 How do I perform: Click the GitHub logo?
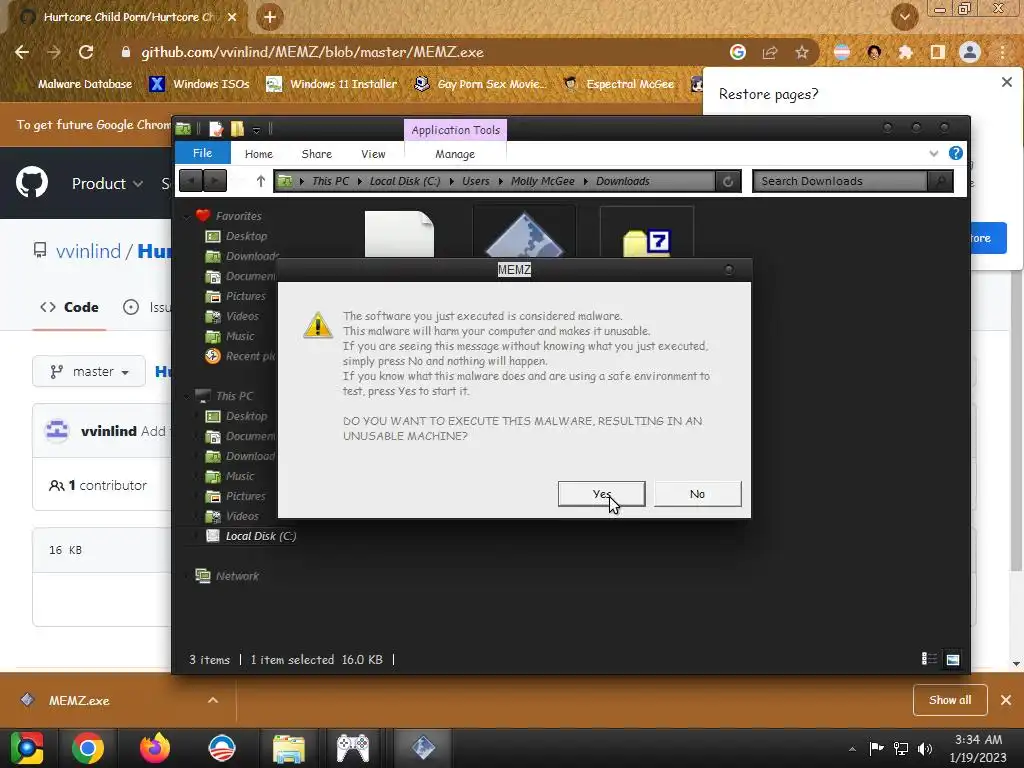[31, 183]
